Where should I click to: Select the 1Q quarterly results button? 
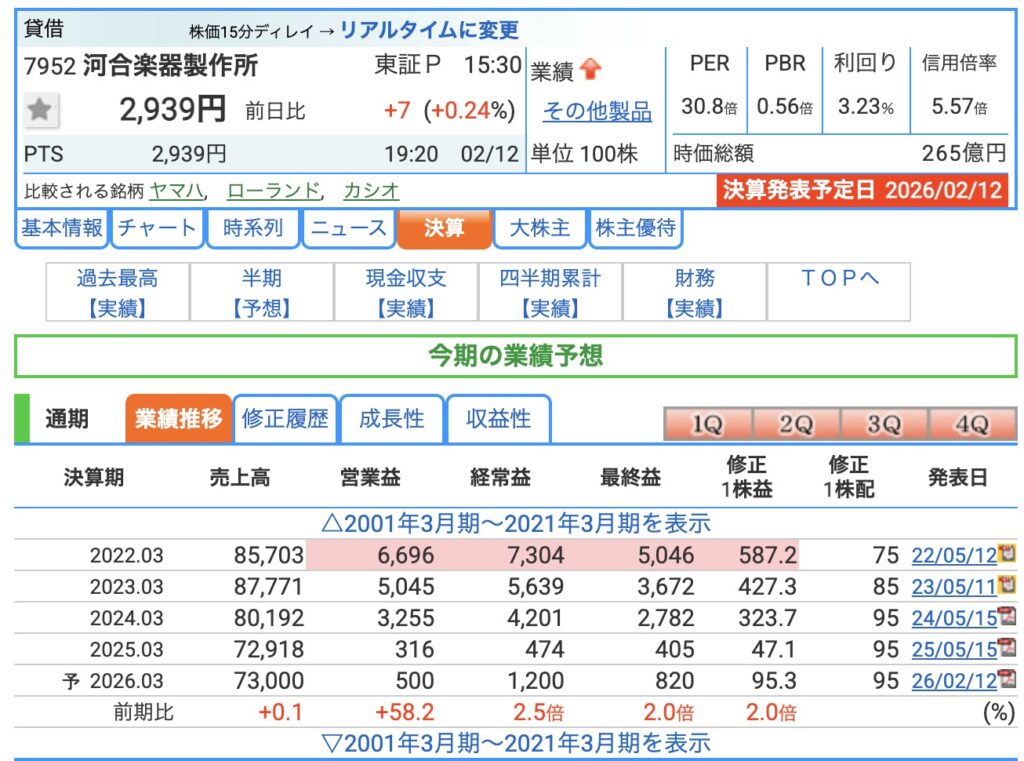coord(707,424)
